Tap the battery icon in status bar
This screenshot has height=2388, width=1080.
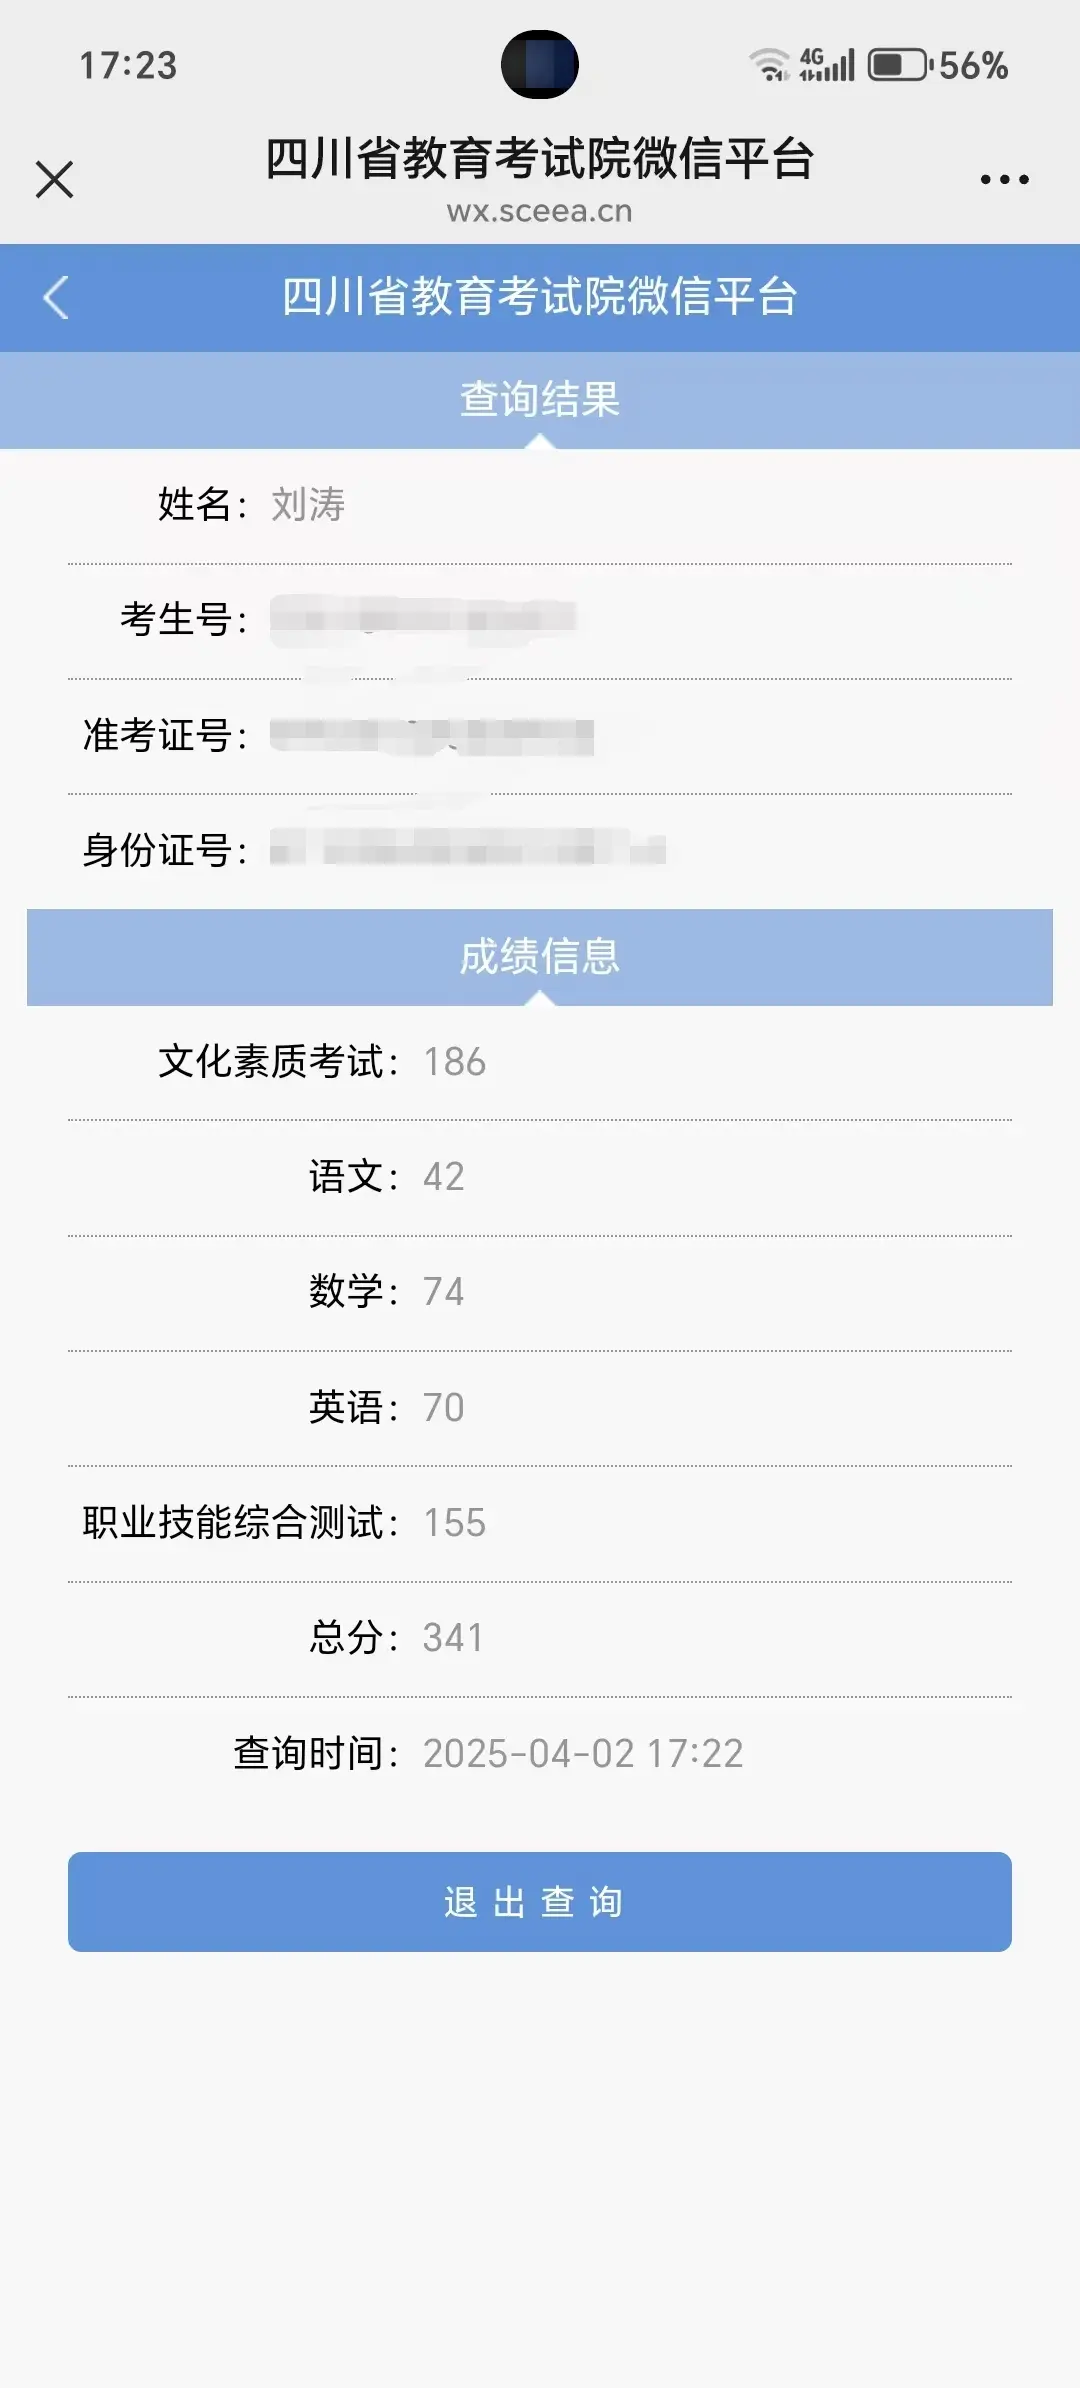[898, 65]
